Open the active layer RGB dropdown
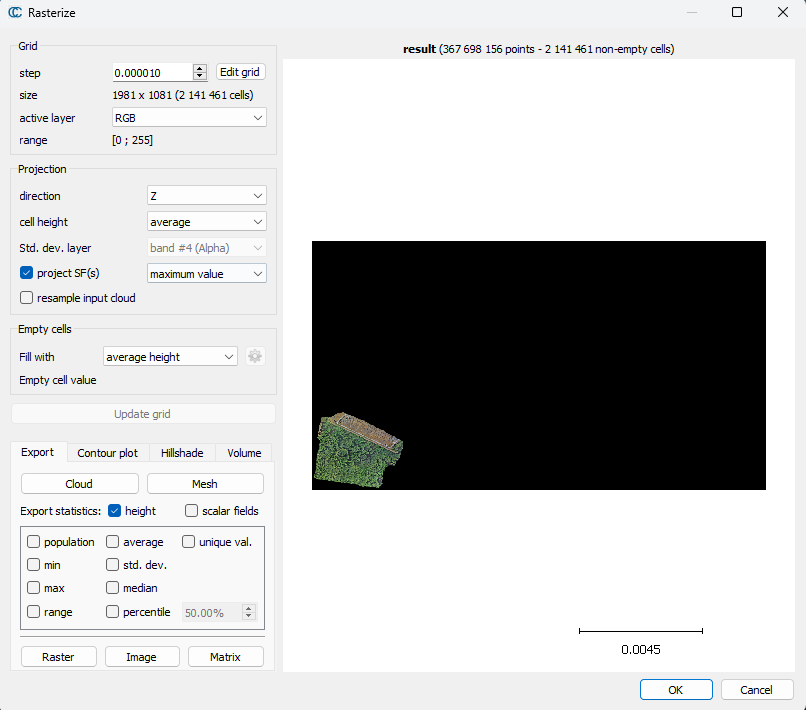Screen dimensions: 806x710 189,118
